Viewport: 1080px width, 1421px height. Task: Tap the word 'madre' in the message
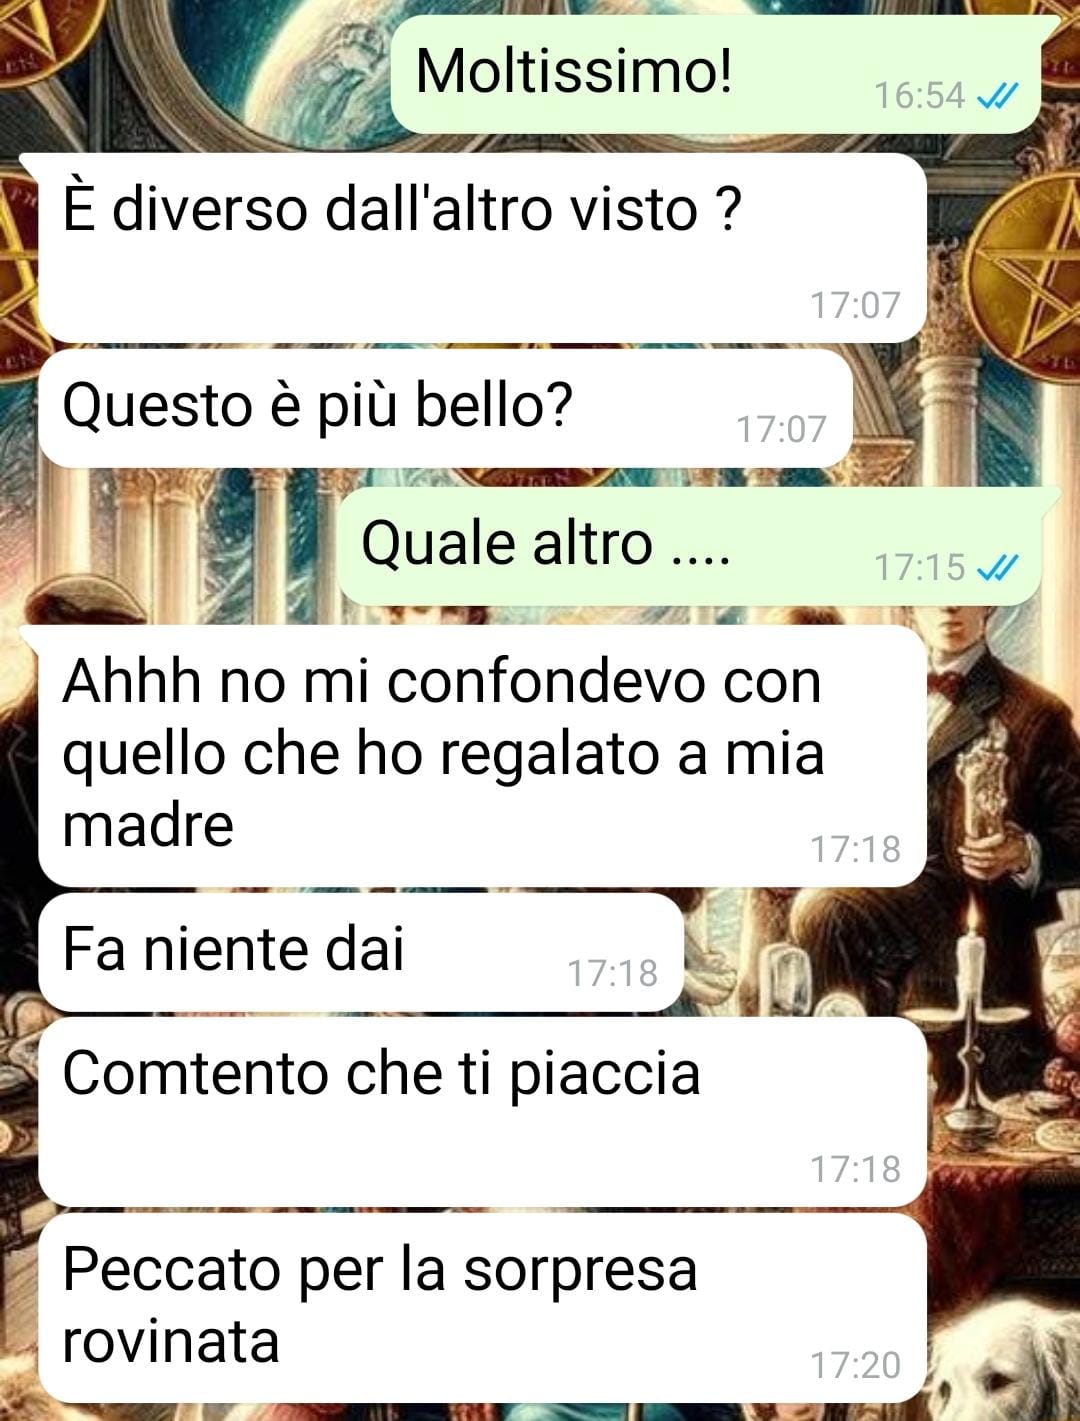click(148, 826)
